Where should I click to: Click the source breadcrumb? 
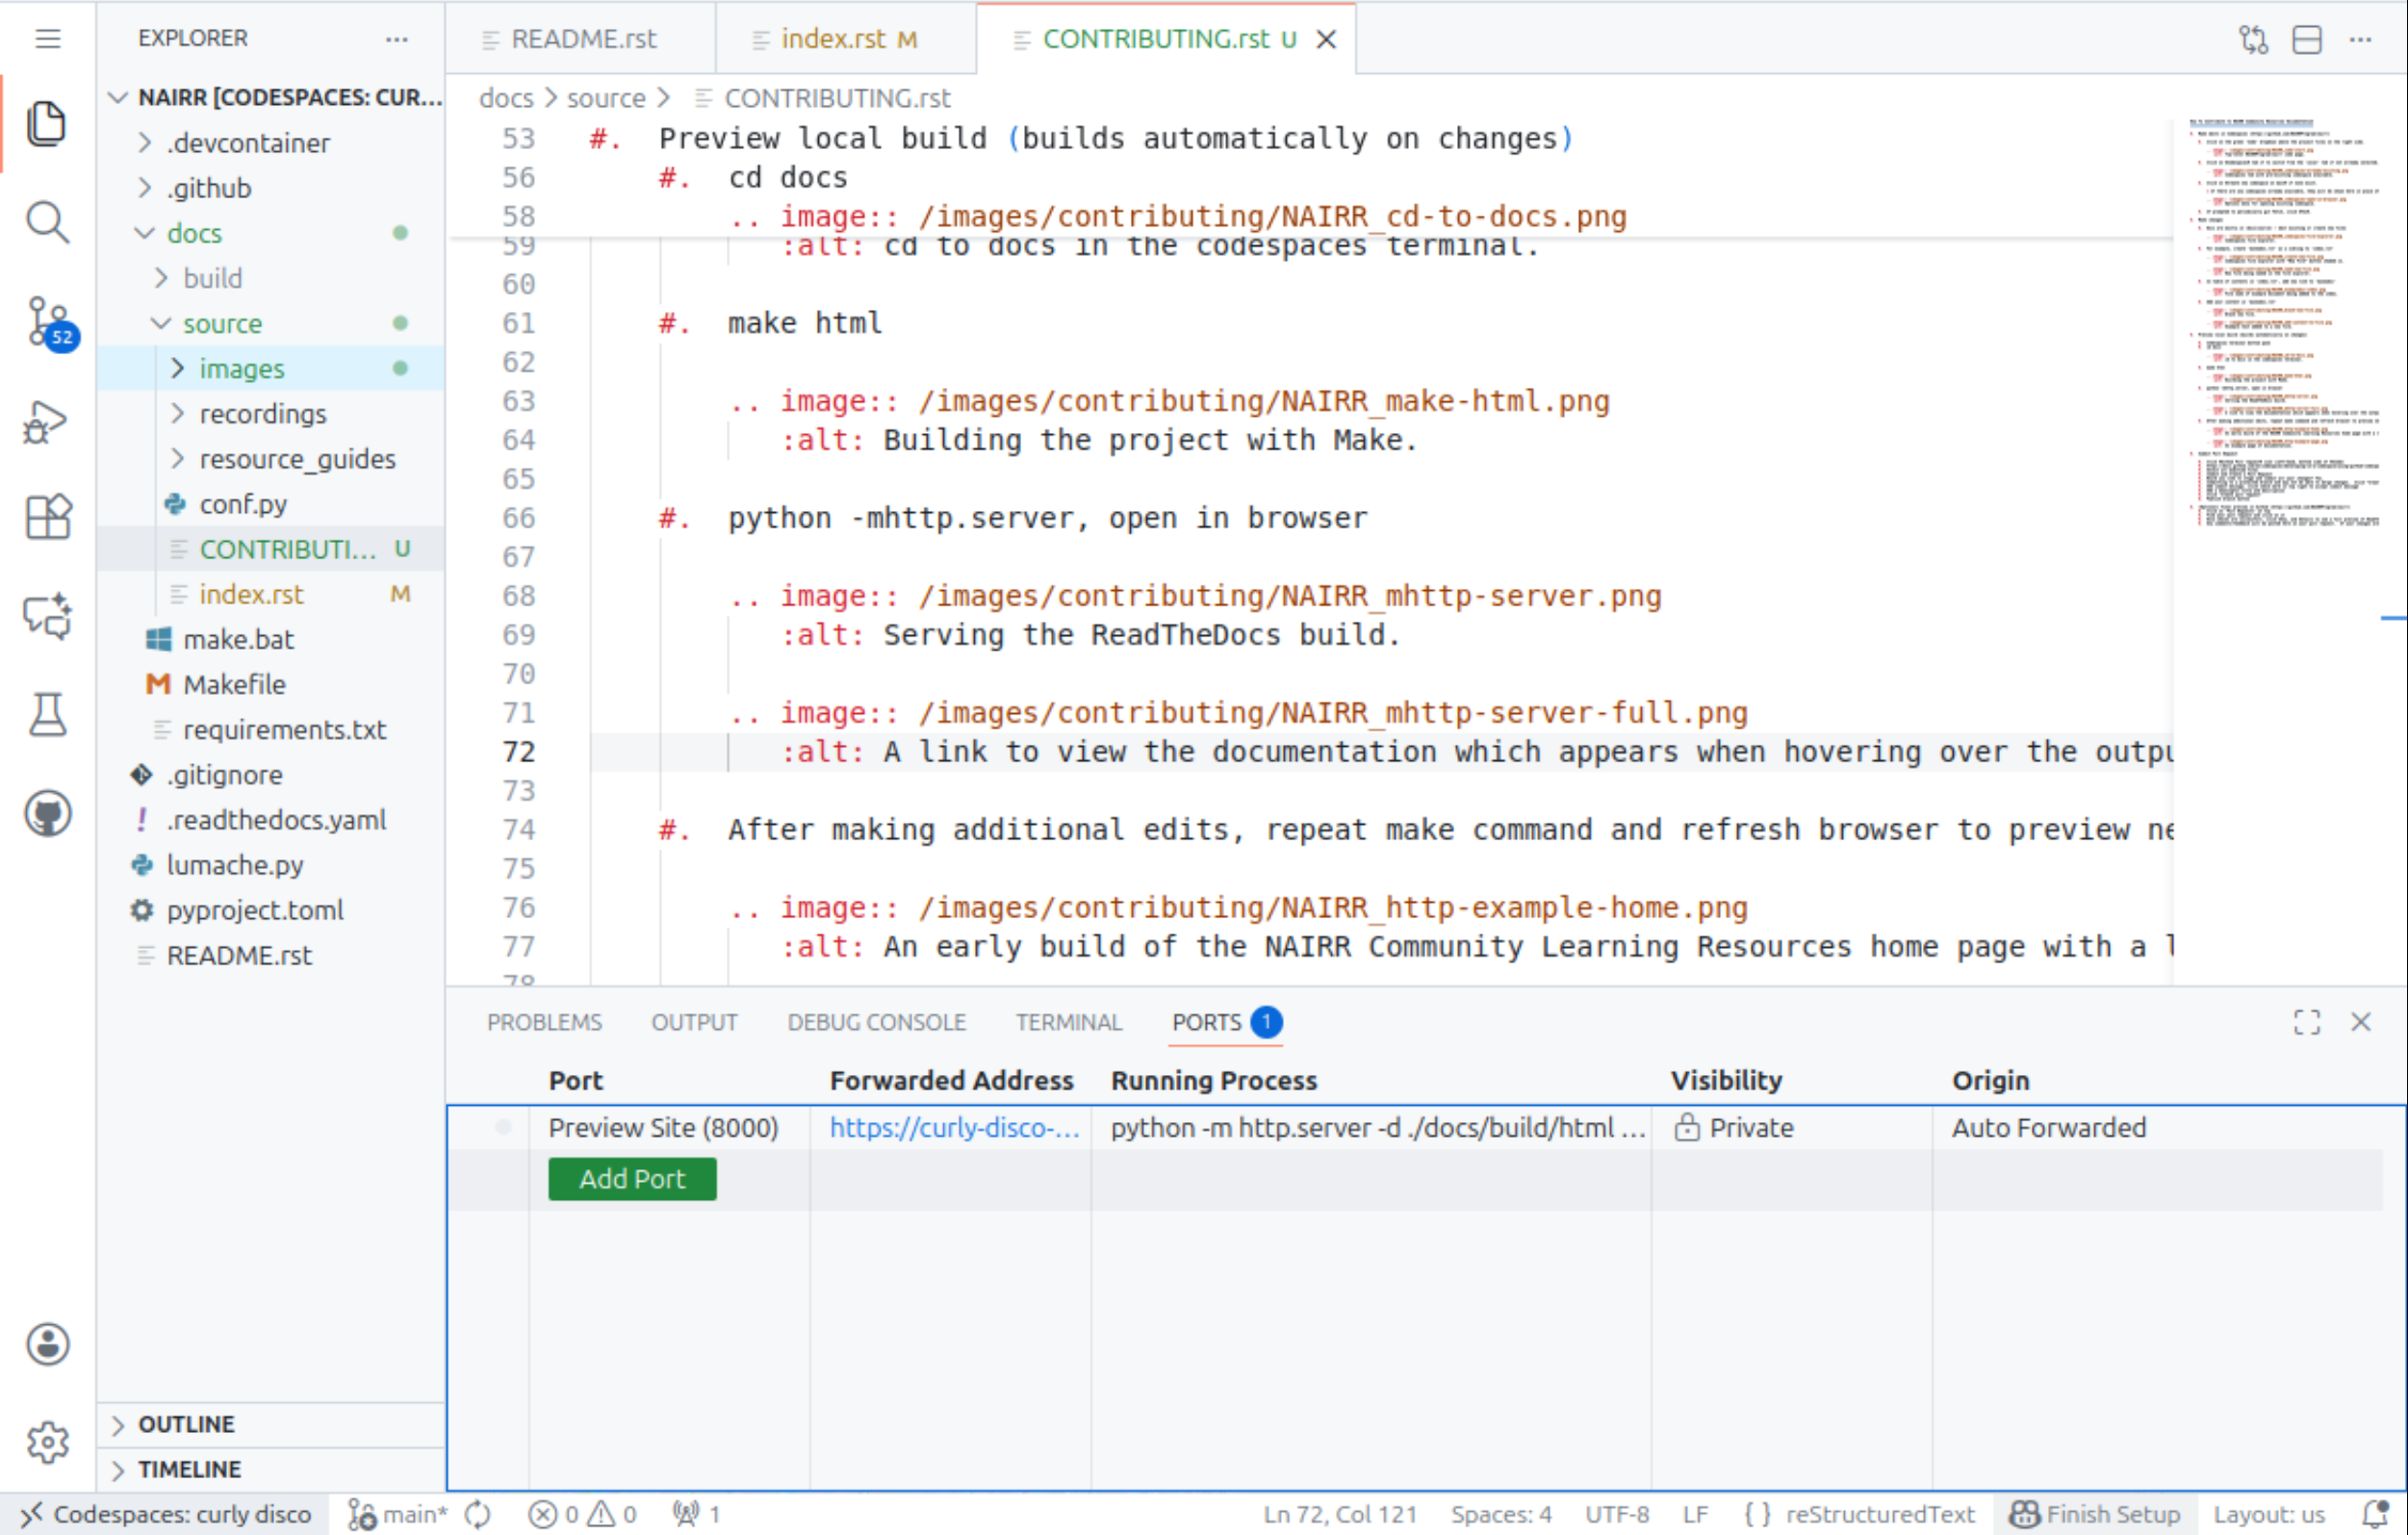click(x=606, y=98)
